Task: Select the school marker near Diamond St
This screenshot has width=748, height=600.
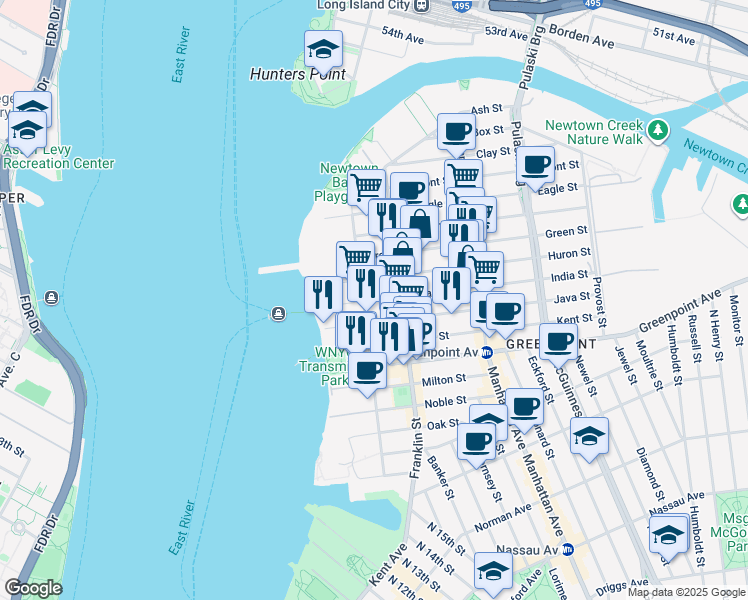Action: (590, 436)
